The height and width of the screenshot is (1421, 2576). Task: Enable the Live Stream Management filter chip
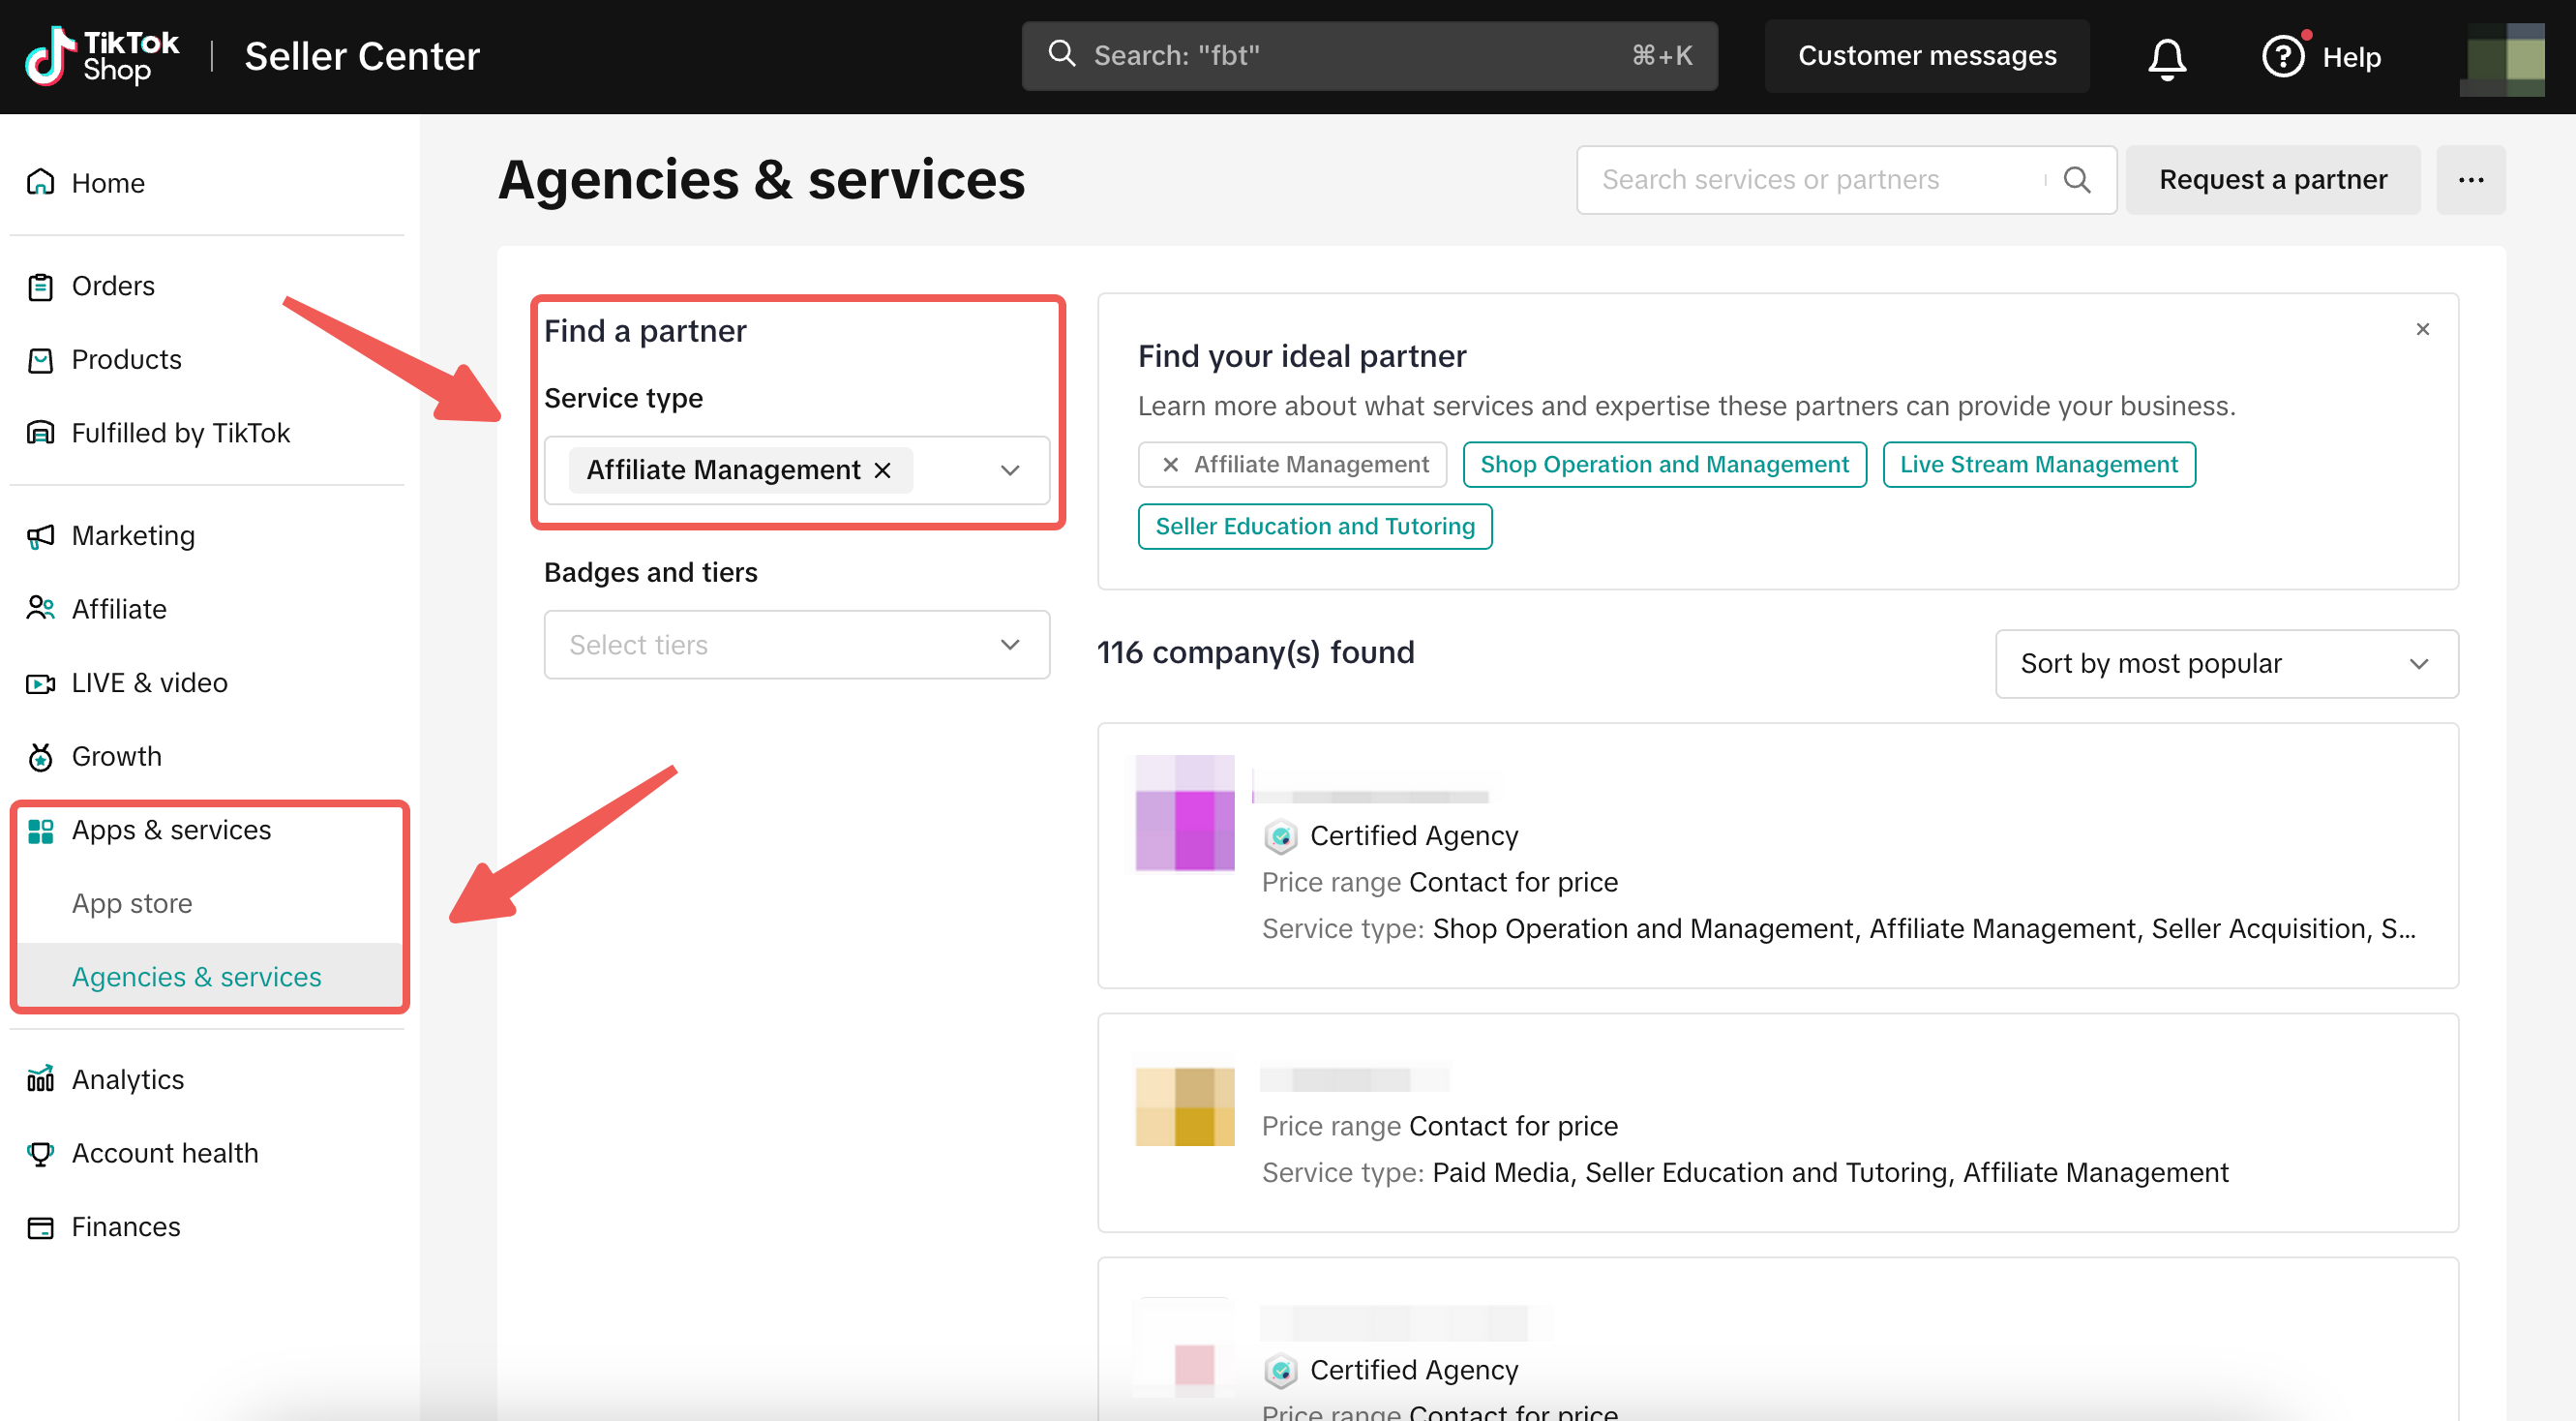(x=2038, y=465)
